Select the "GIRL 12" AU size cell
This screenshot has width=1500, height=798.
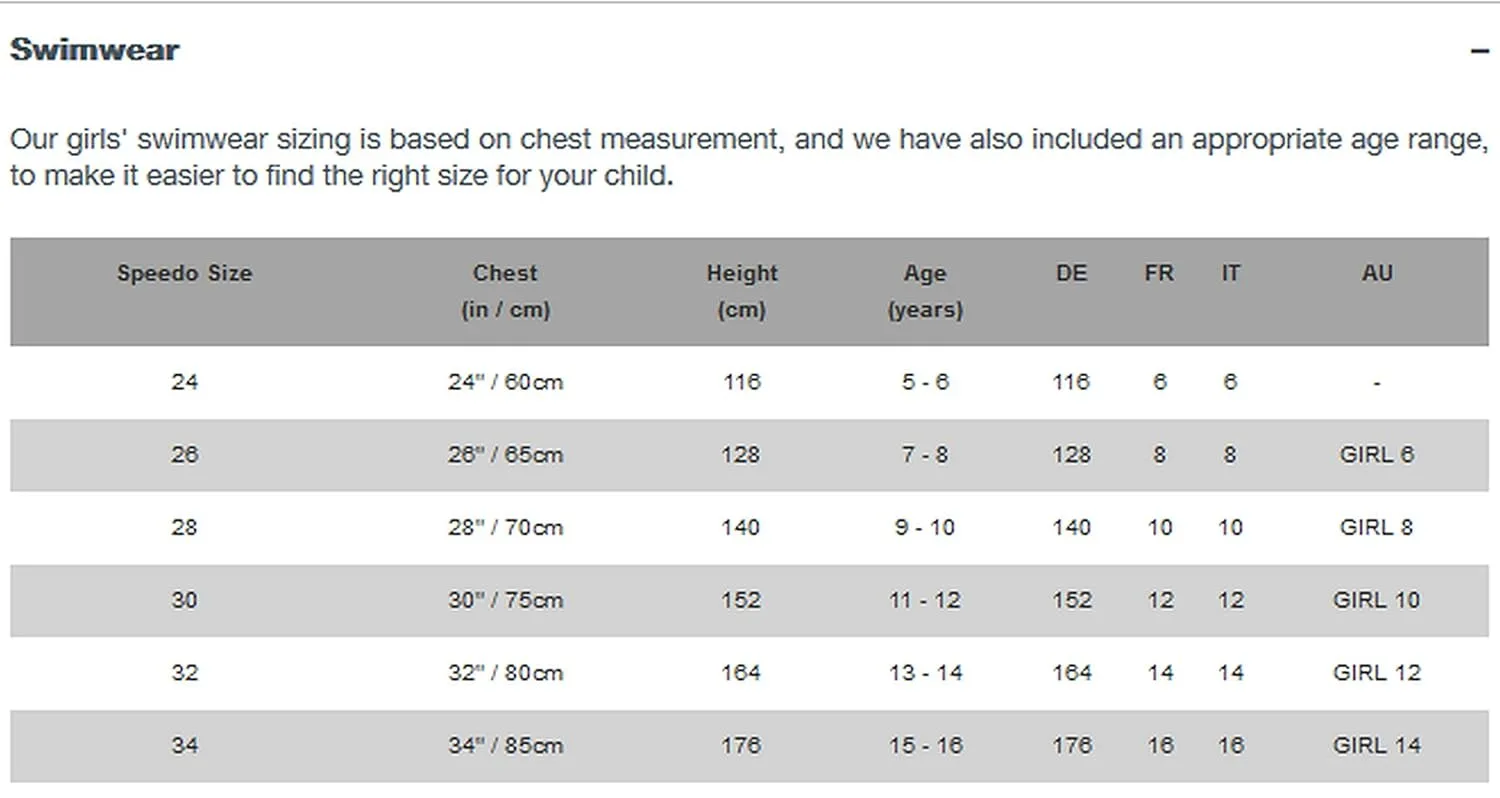point(1377,673)
